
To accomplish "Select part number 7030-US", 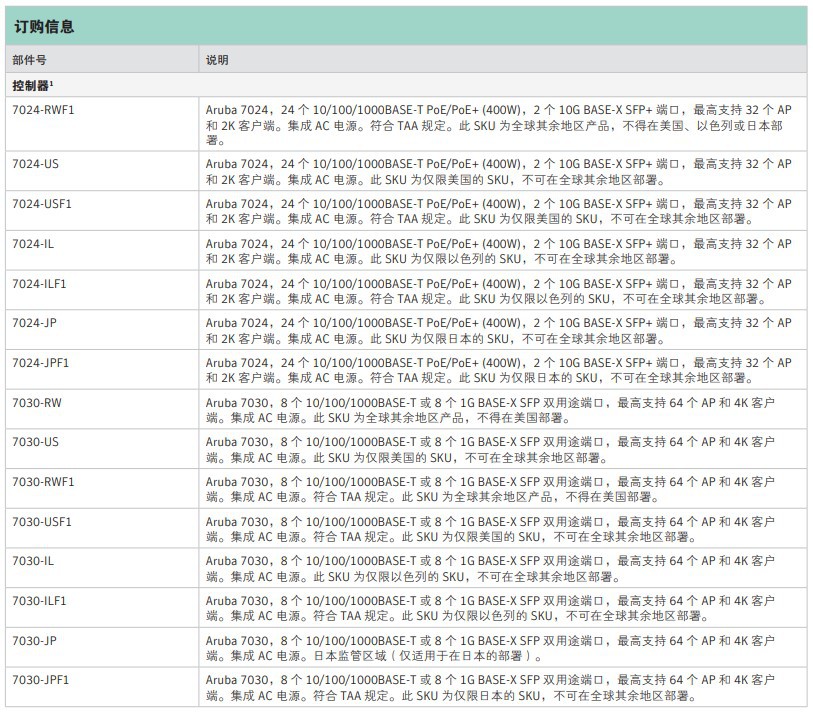I will click(x=36, y=442).
